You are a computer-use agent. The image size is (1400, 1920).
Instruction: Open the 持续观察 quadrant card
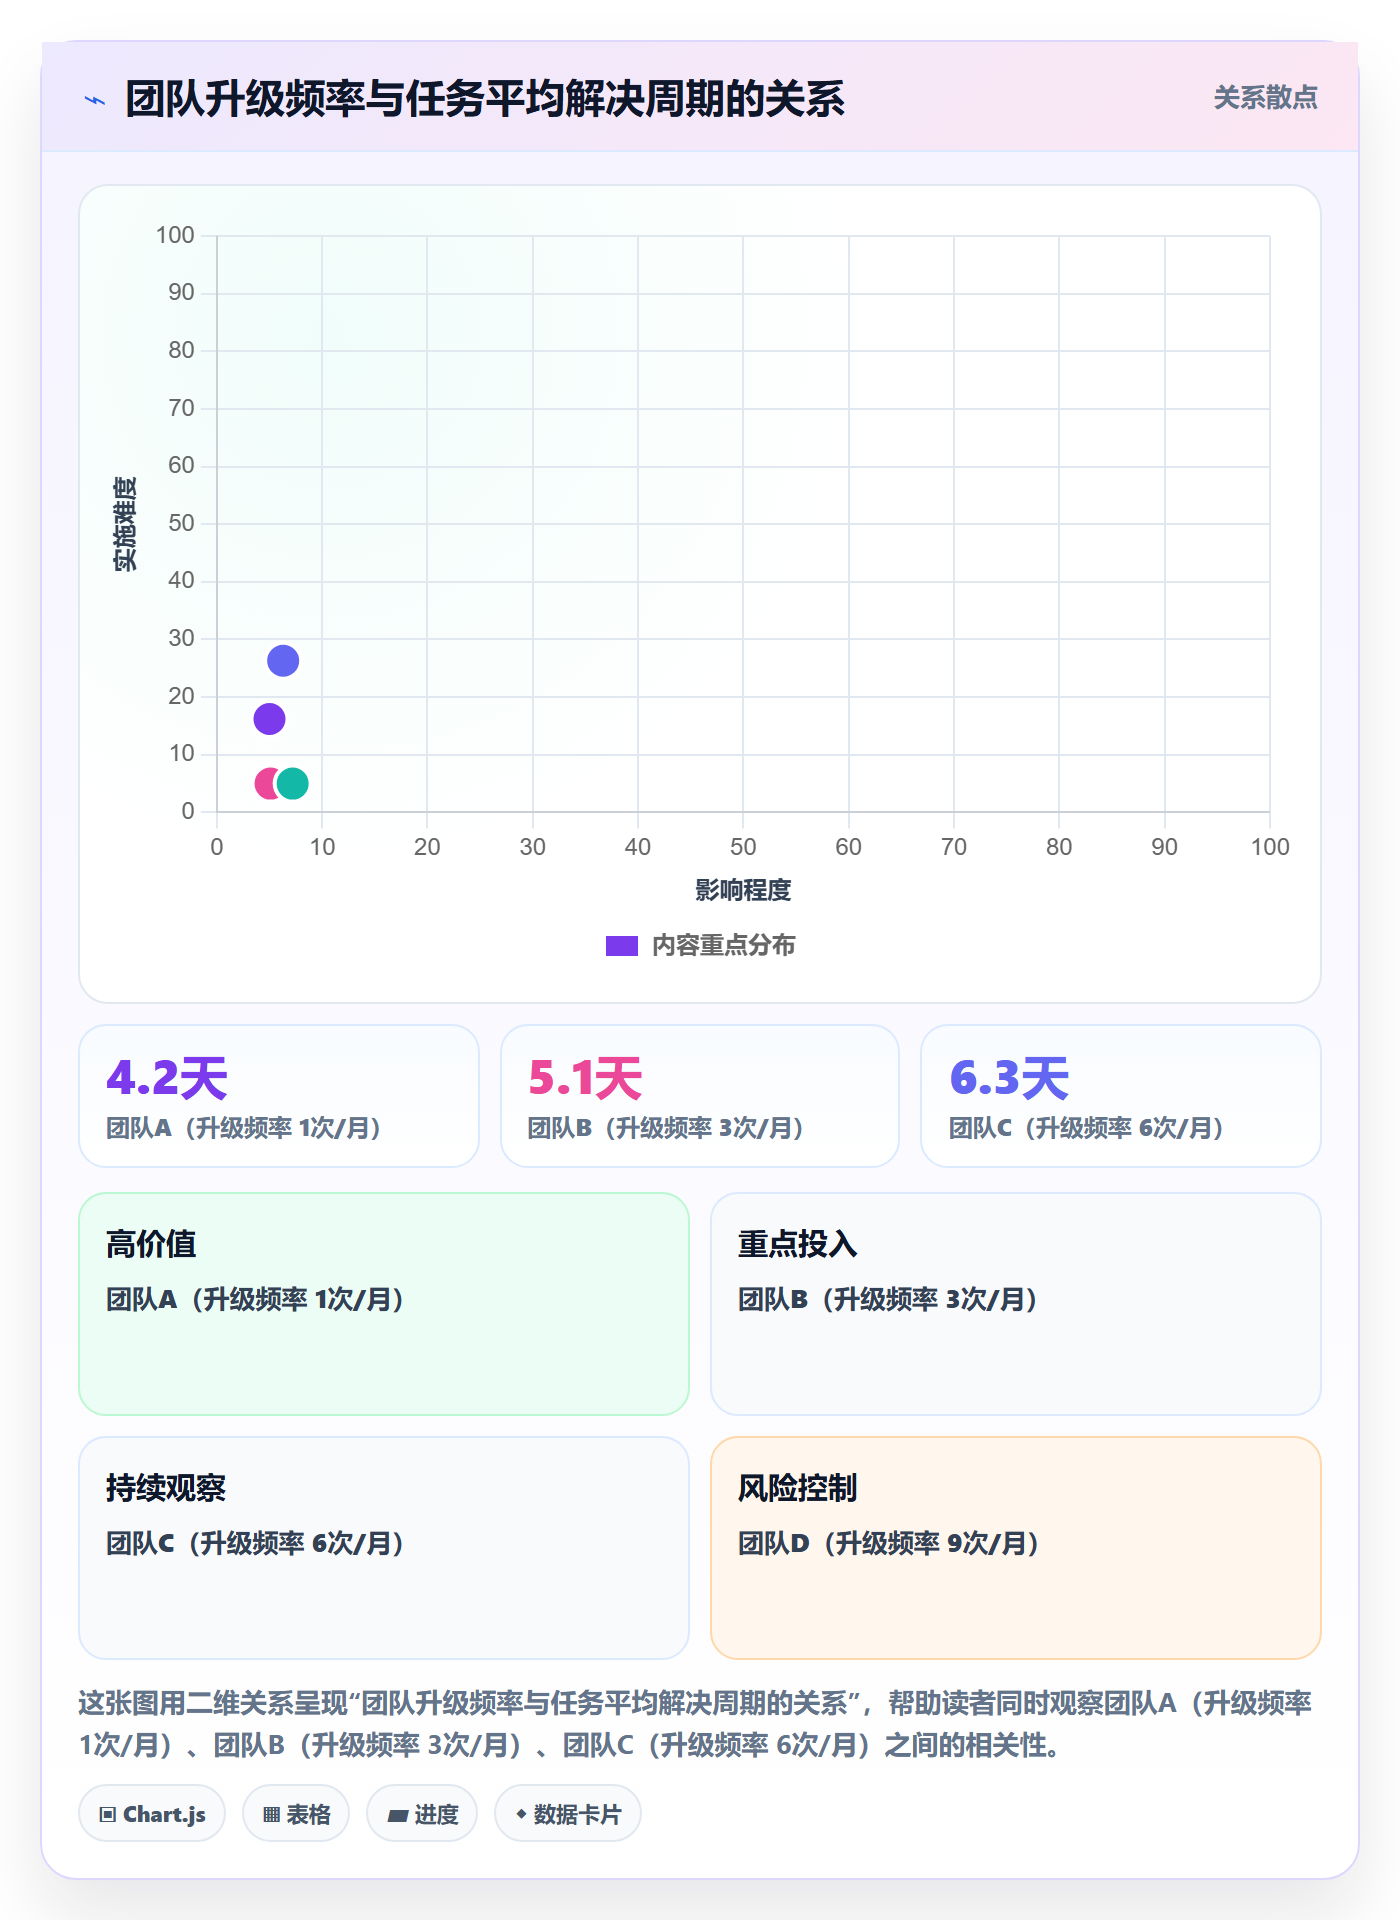pyautogui.click(x=384, y=1548)
